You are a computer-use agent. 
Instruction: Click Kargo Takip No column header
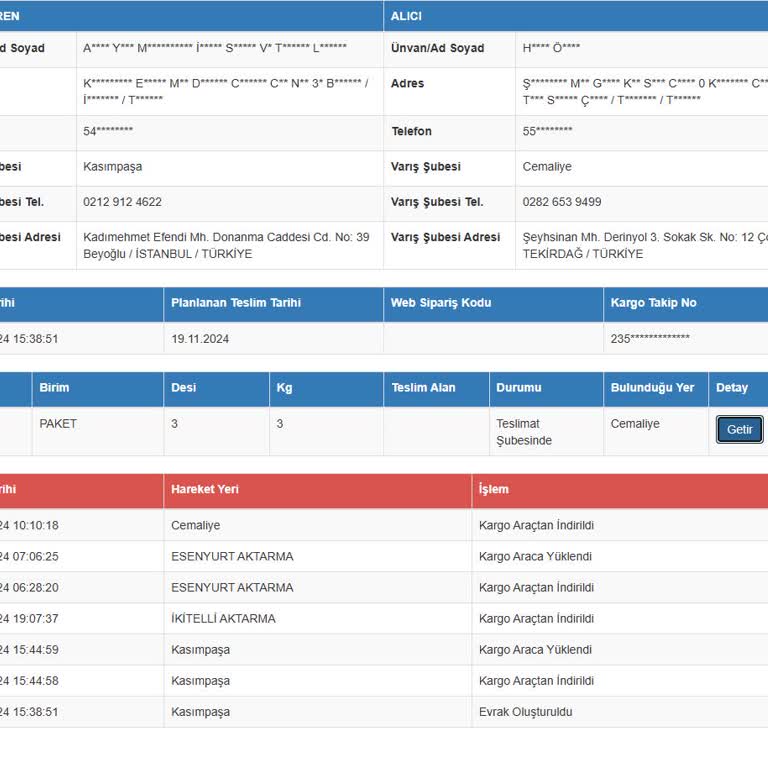point(653,303)
